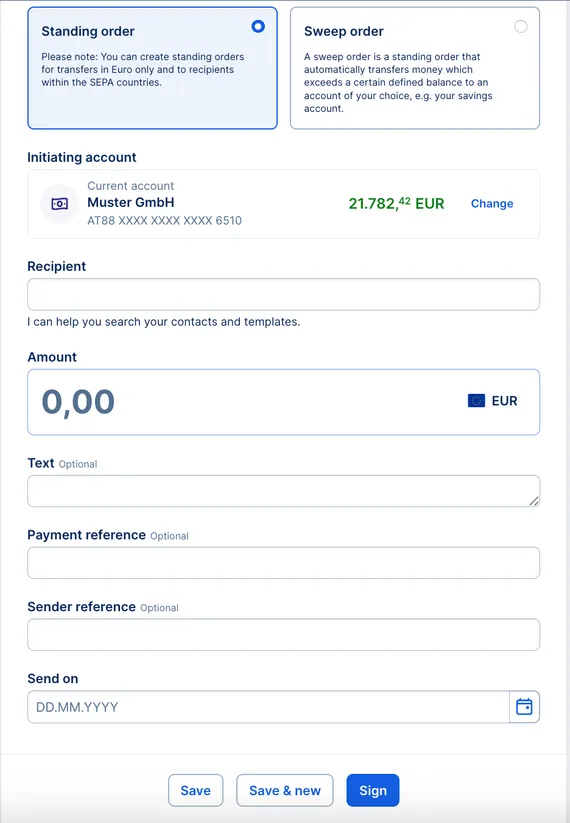570x823 pixels.
Task: Click into the optional Text field
Action: 283,491
